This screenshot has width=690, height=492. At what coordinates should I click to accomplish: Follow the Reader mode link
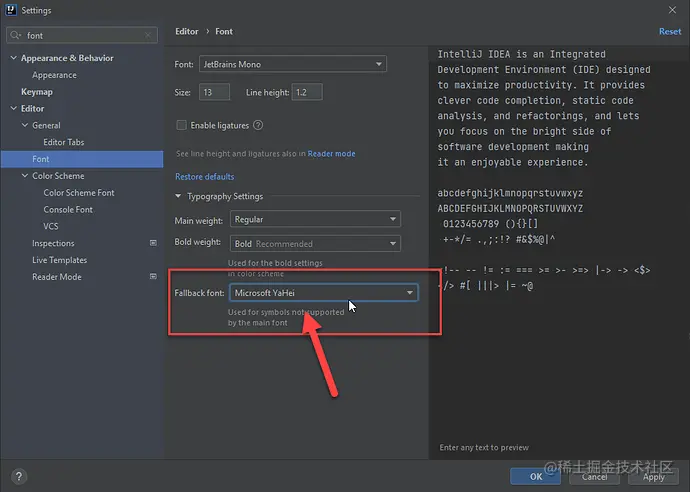point(331,154)
